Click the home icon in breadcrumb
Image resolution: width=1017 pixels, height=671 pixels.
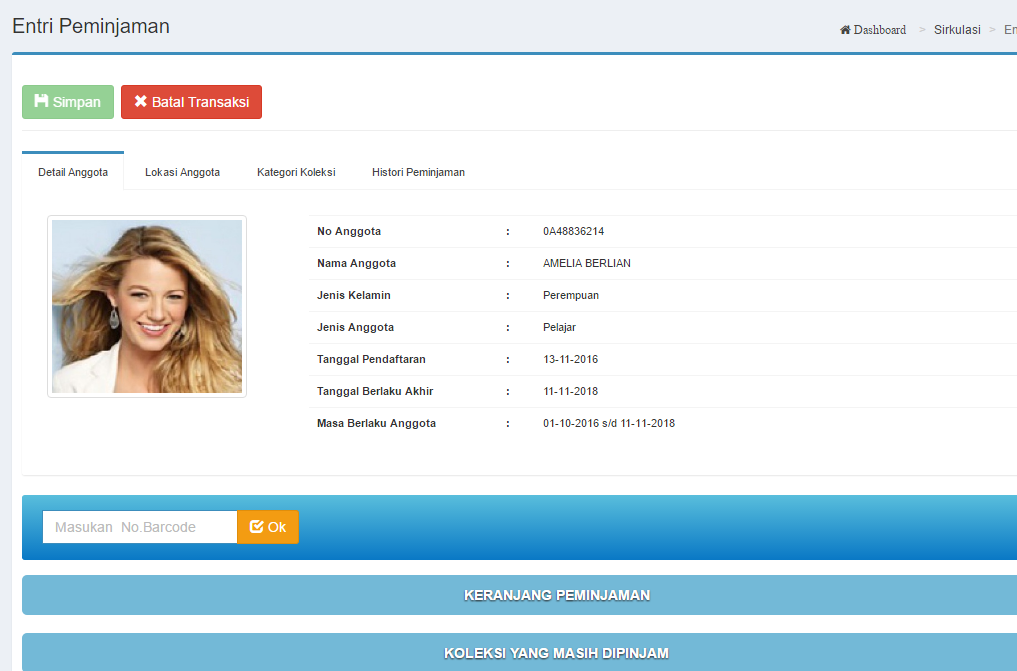click(x=845, y=30)
